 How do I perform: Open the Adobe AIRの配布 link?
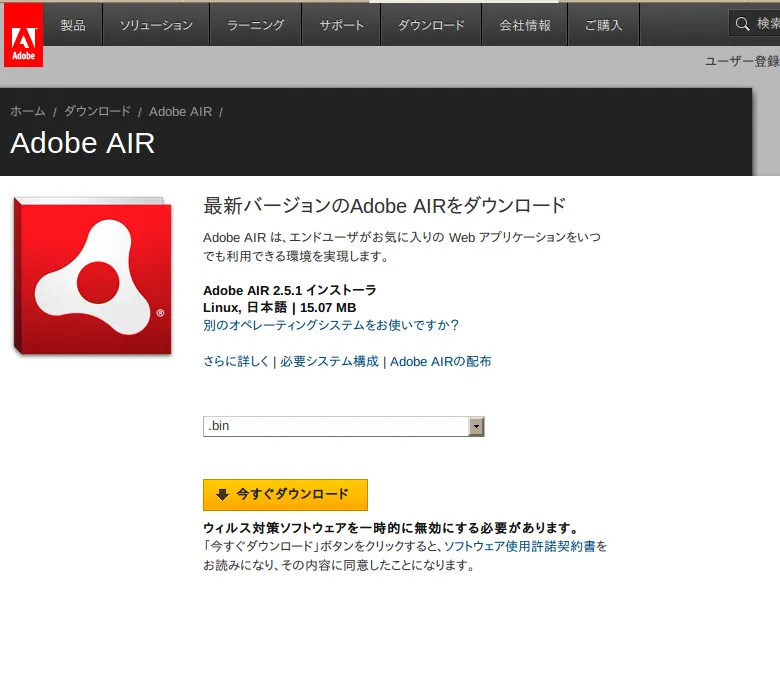441,361
